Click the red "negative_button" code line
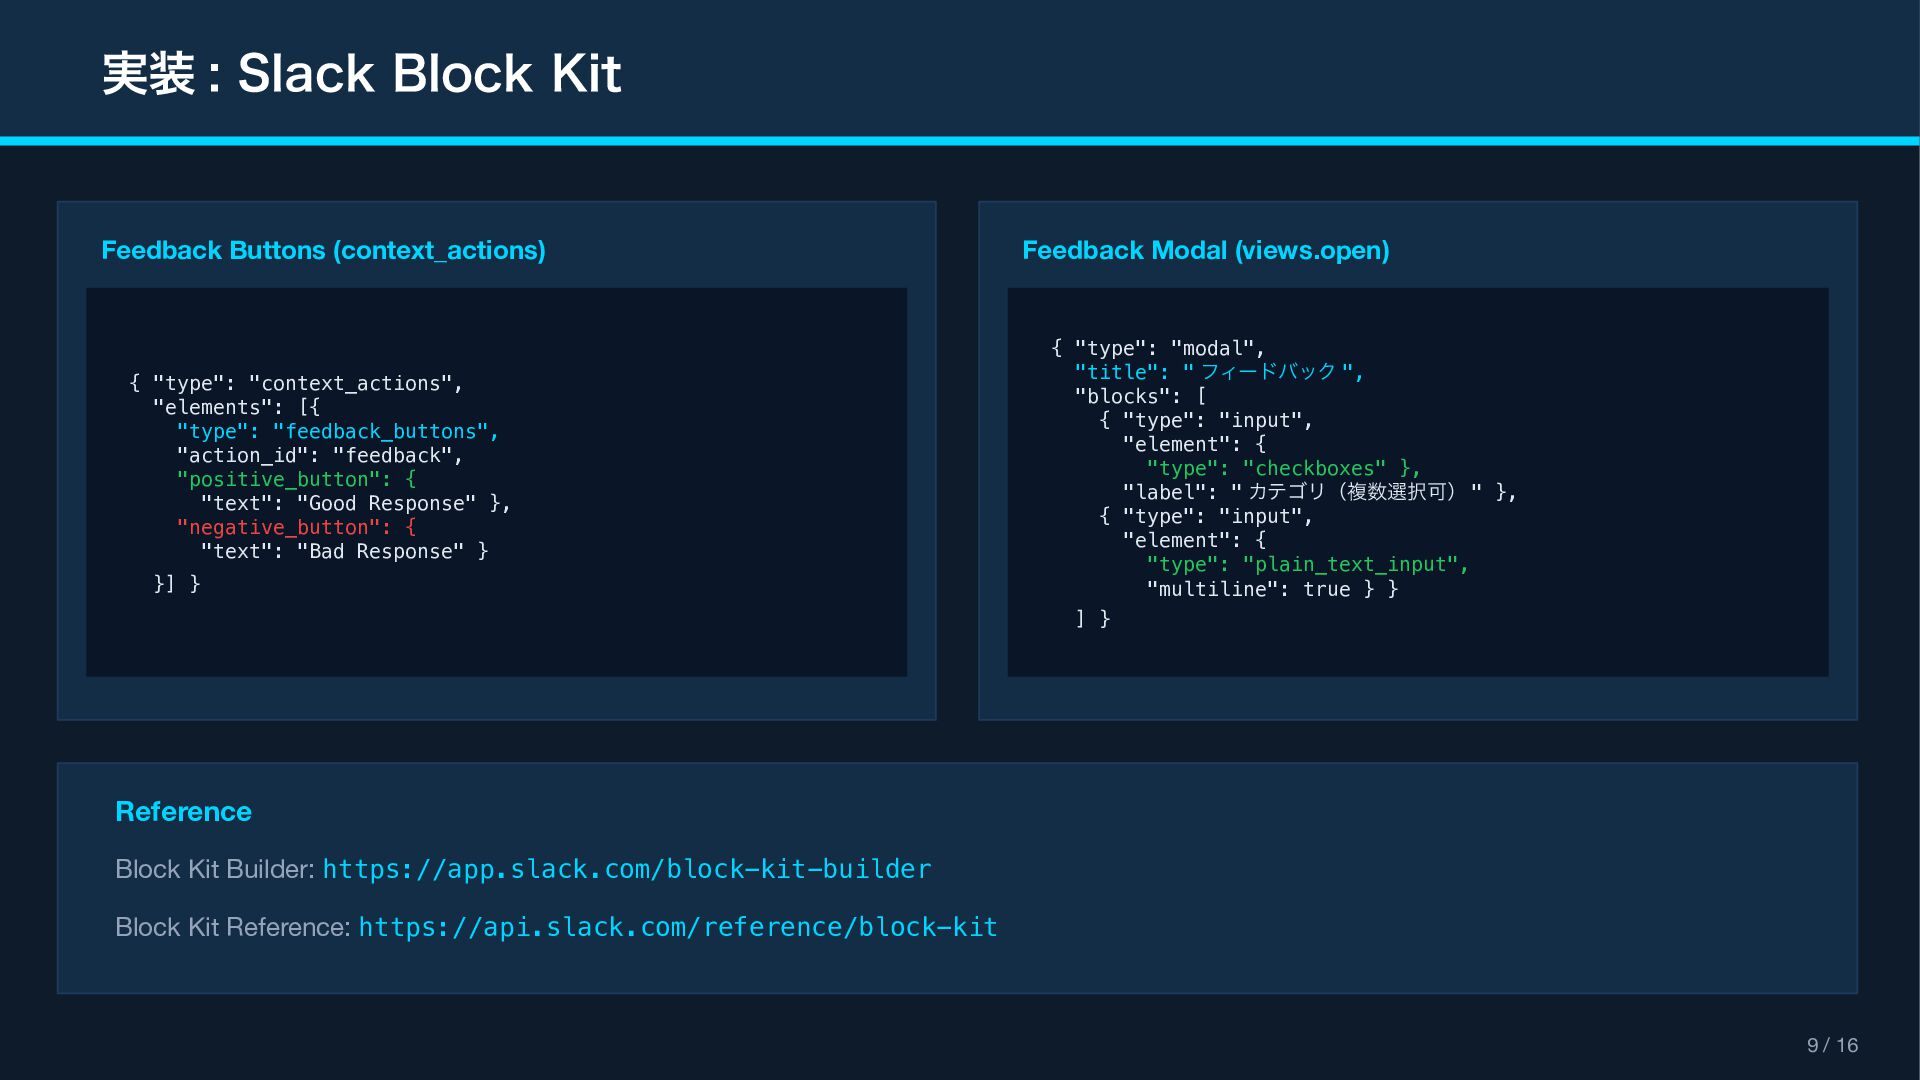The width and height of the screenshot is (1920, 1080). click(296, 527)
